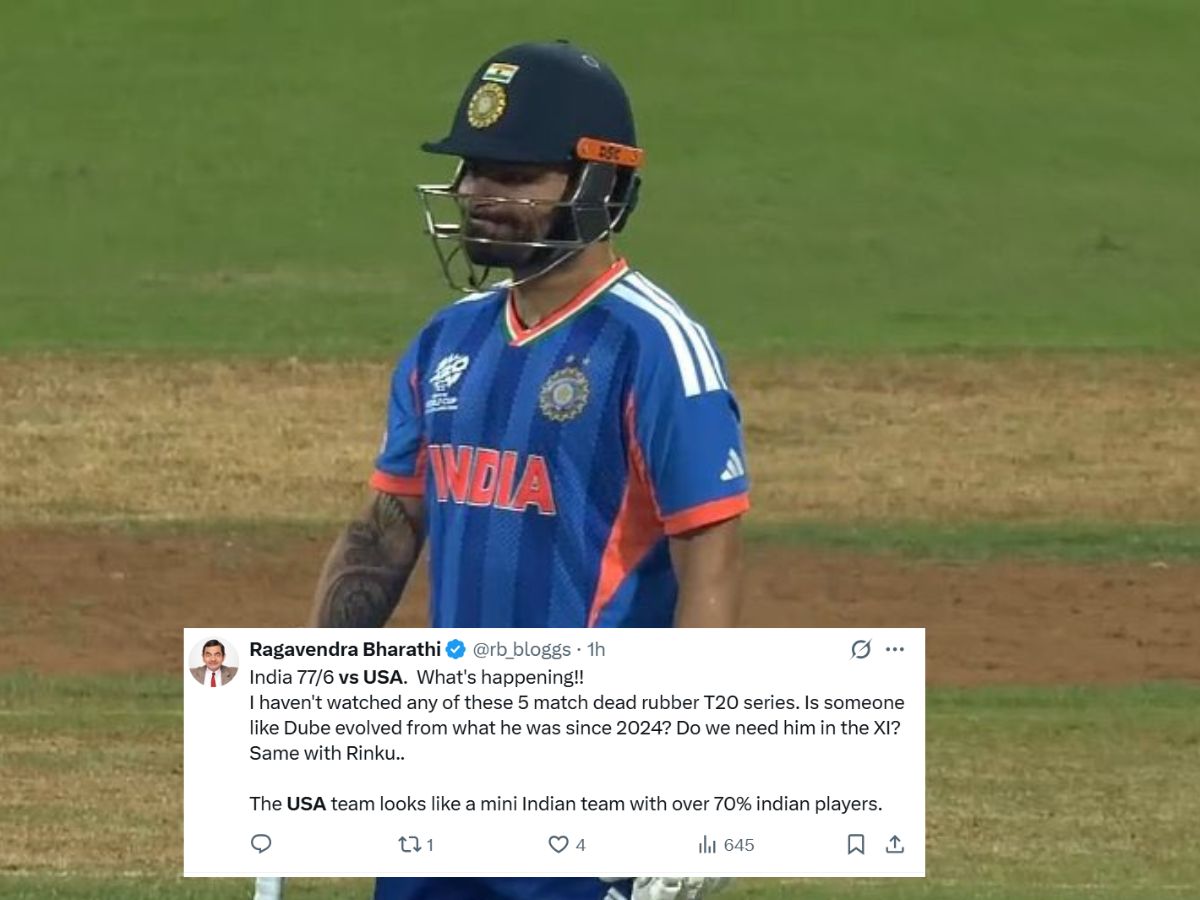Click the Ragavendra Bharathi display name
Screen dimensions: 1200x900
tap(345, 649)
